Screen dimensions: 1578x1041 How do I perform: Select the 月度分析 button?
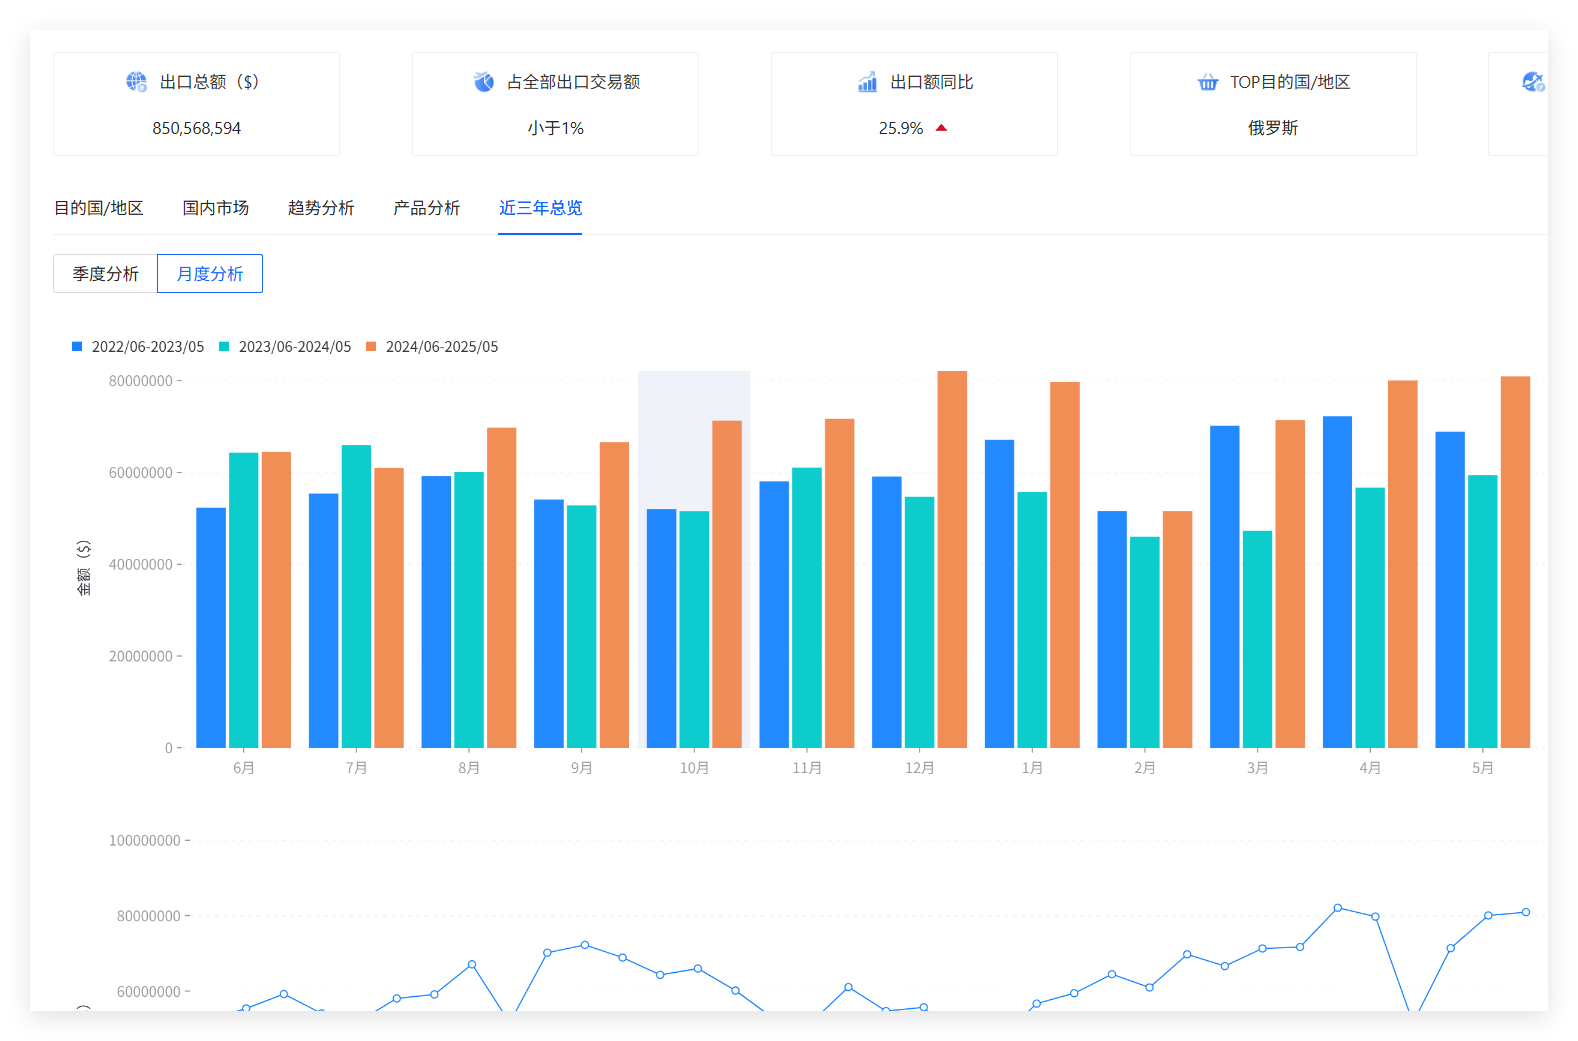210,274
